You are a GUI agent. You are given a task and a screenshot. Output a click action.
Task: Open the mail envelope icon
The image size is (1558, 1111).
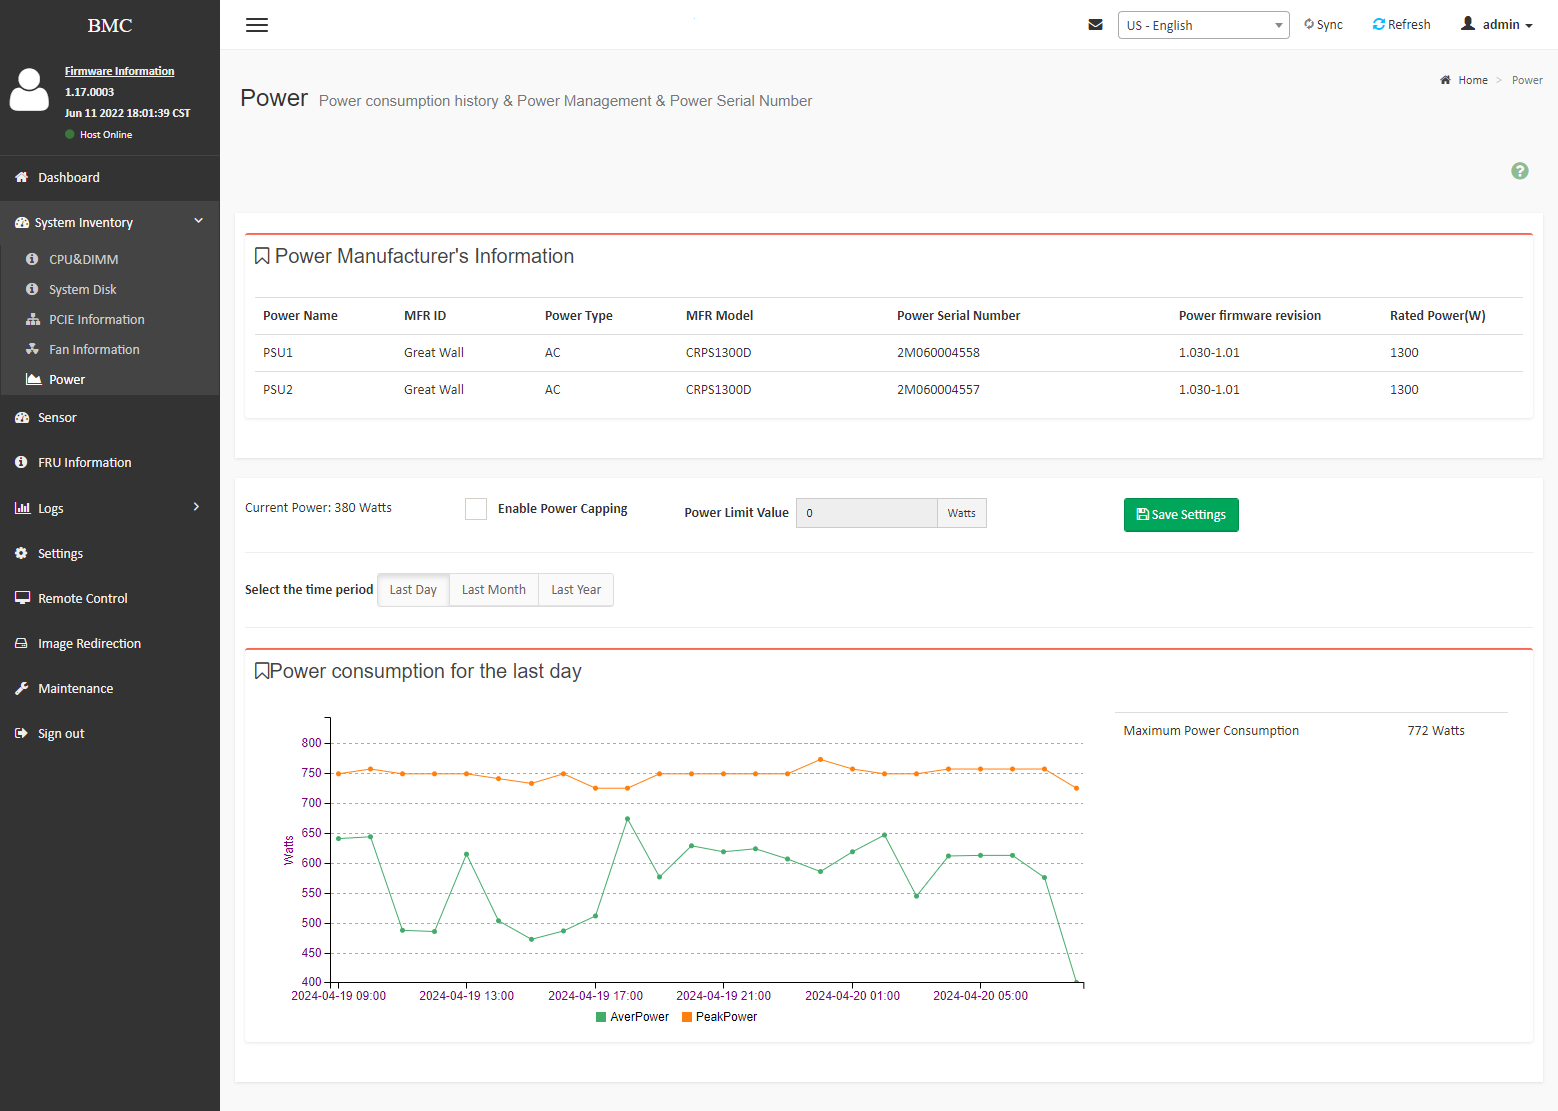click(1095, 25)
